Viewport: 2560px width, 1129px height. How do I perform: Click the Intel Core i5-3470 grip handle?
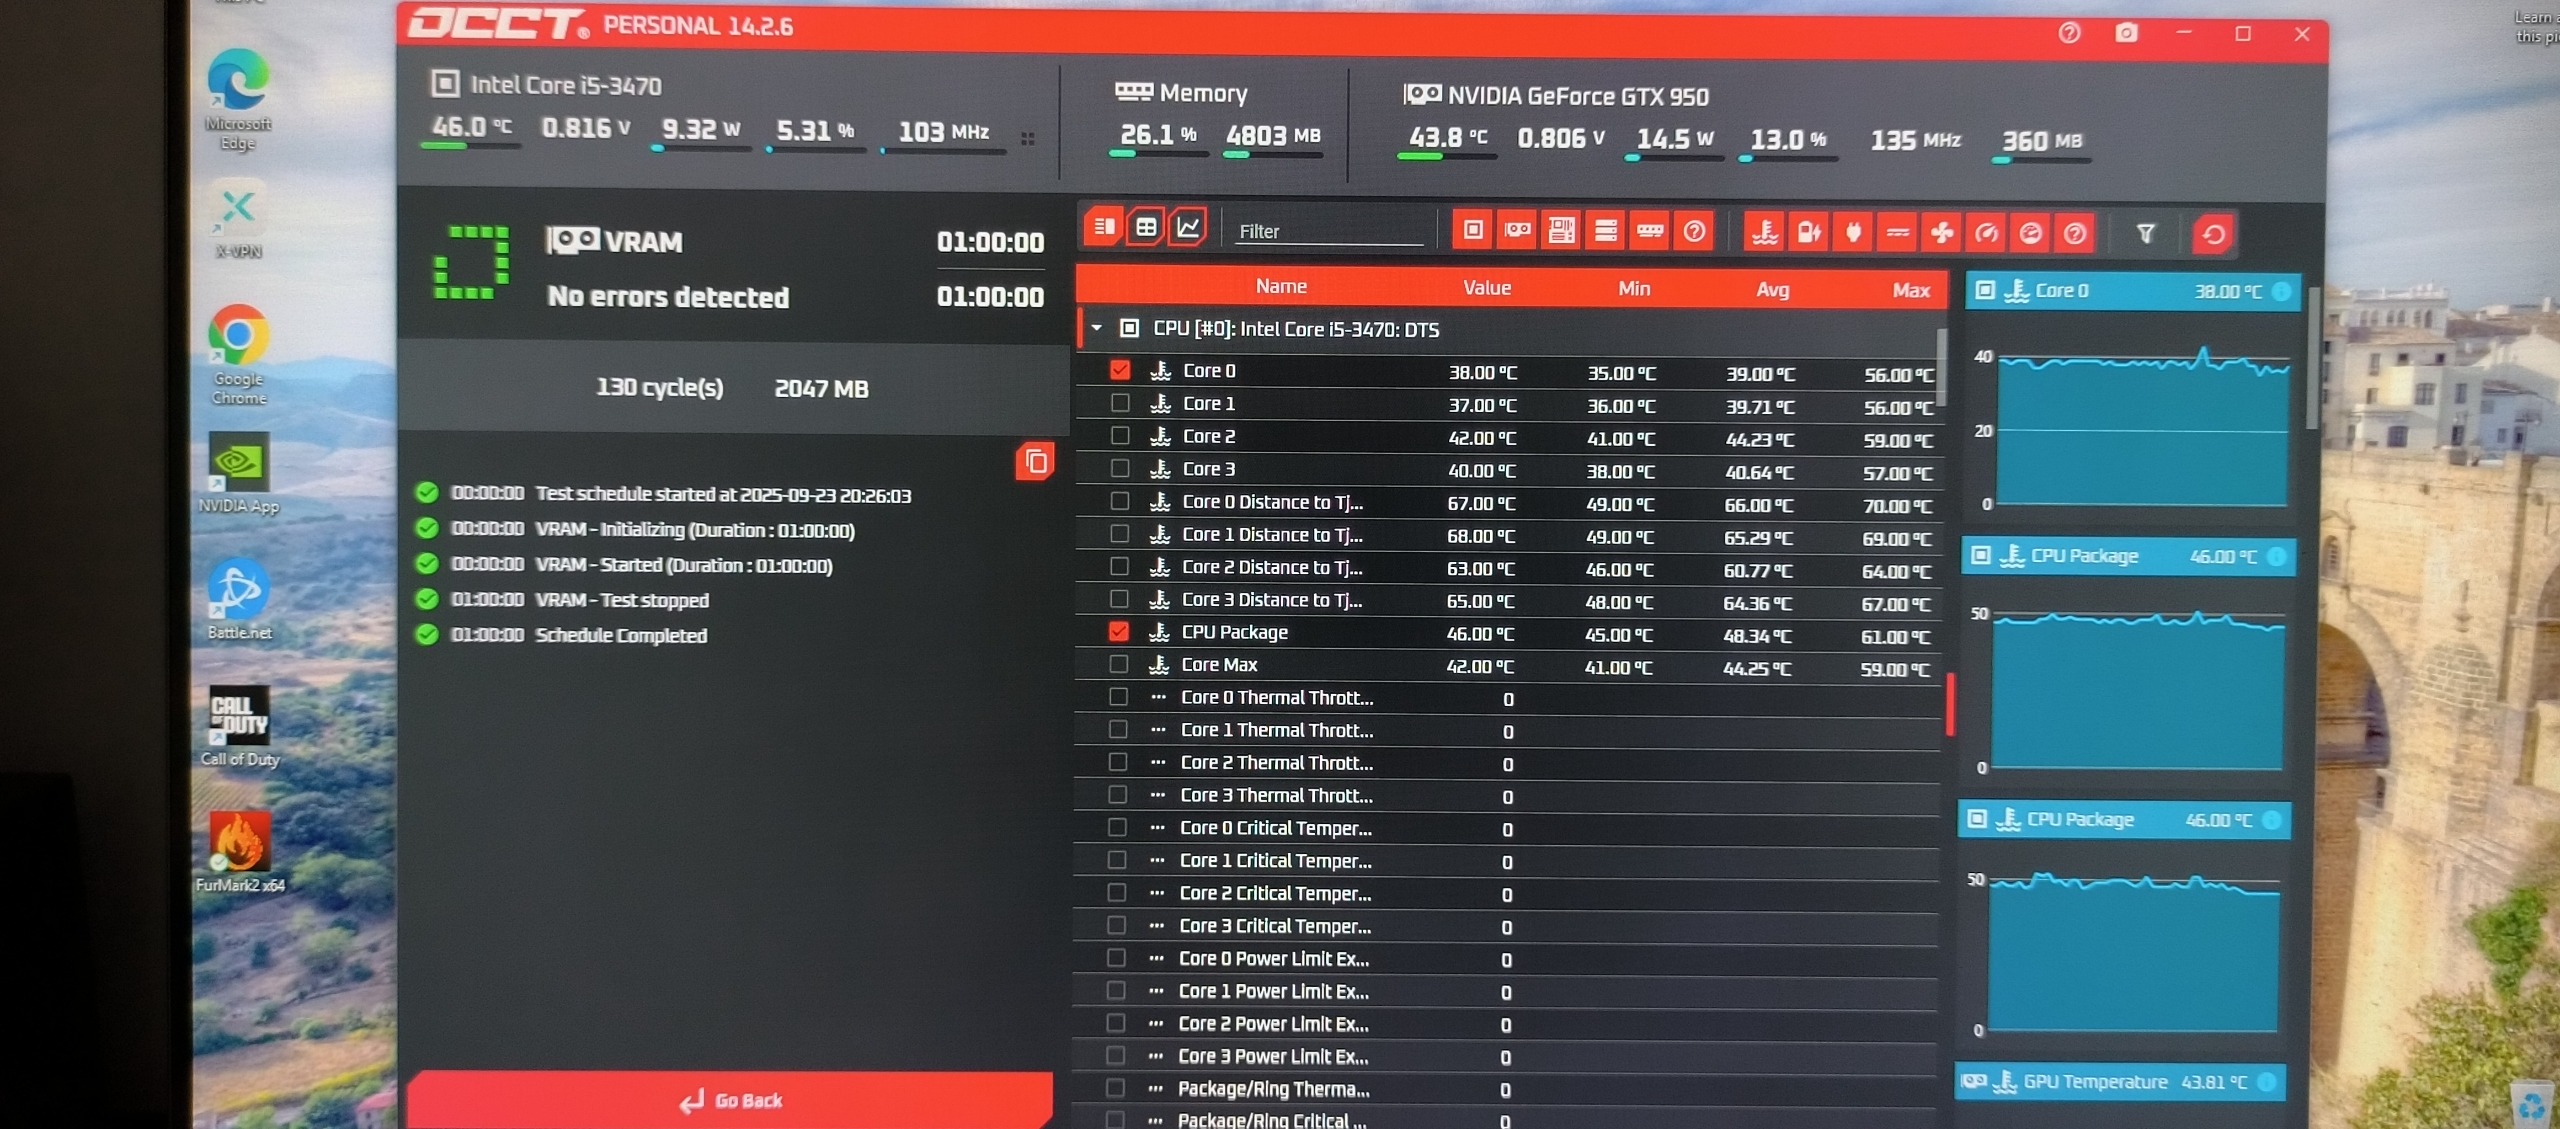[x=1028, y=139]
